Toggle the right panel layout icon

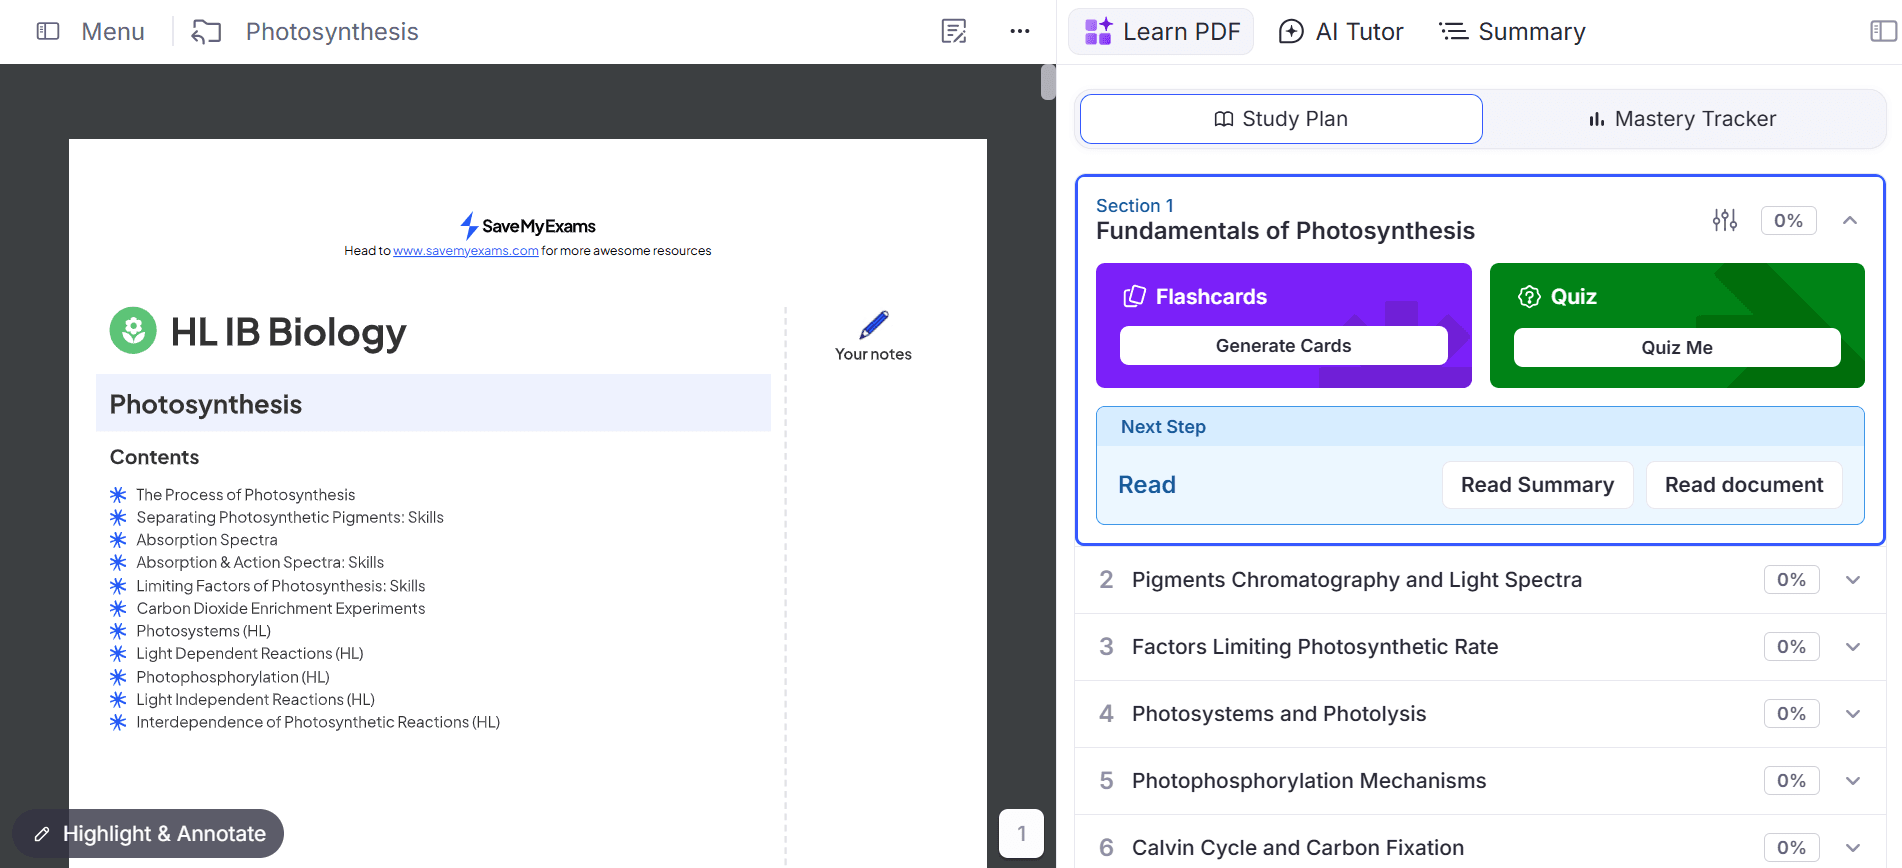point(1883,31)
